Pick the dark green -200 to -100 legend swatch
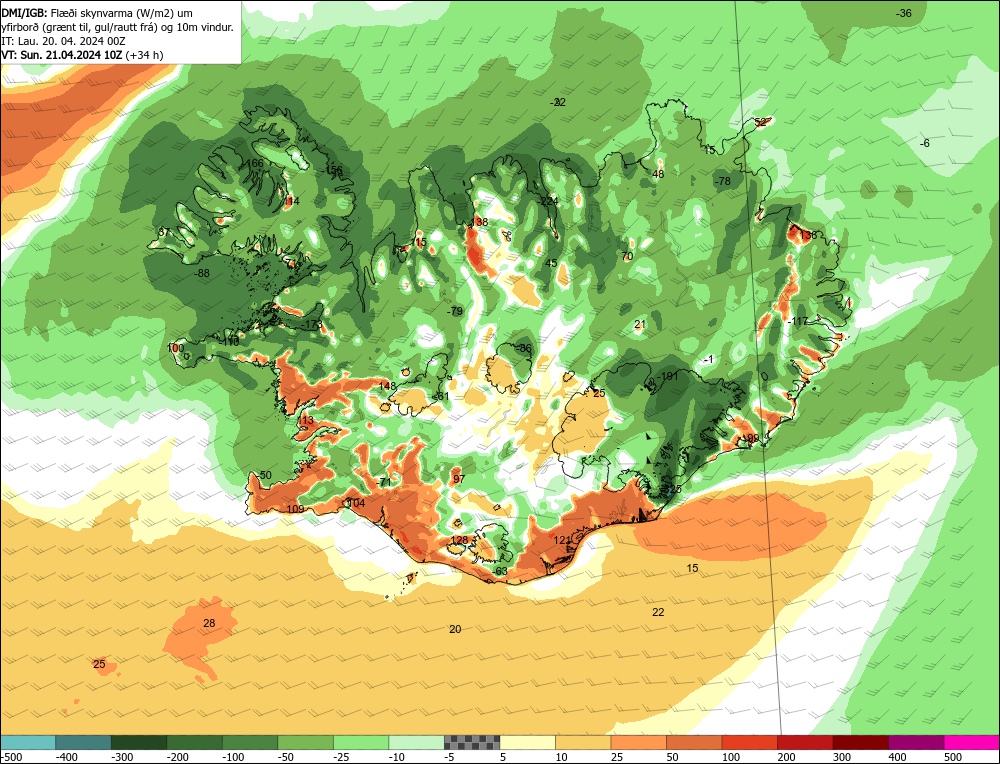The width and height of the screenshot is (1000, 764). pos(194,742)
